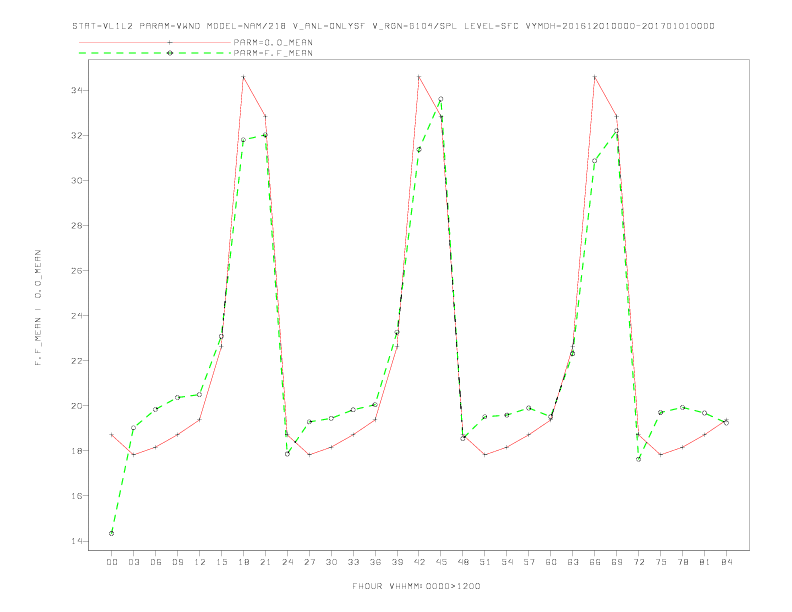The image size is (792, 612).
Task: Click y-axis tick value 34
Action: click(77, 90)
